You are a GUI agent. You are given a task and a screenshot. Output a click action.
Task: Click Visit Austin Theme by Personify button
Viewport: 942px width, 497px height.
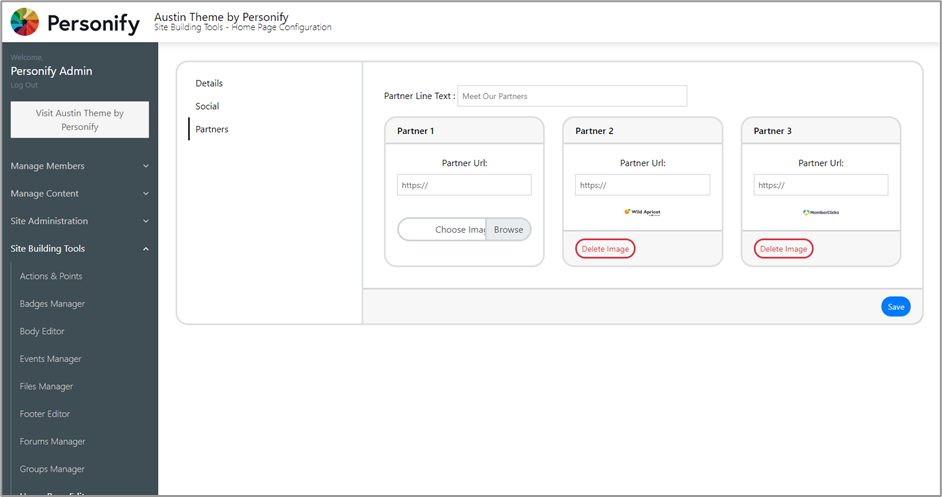[x=80, y=120]
